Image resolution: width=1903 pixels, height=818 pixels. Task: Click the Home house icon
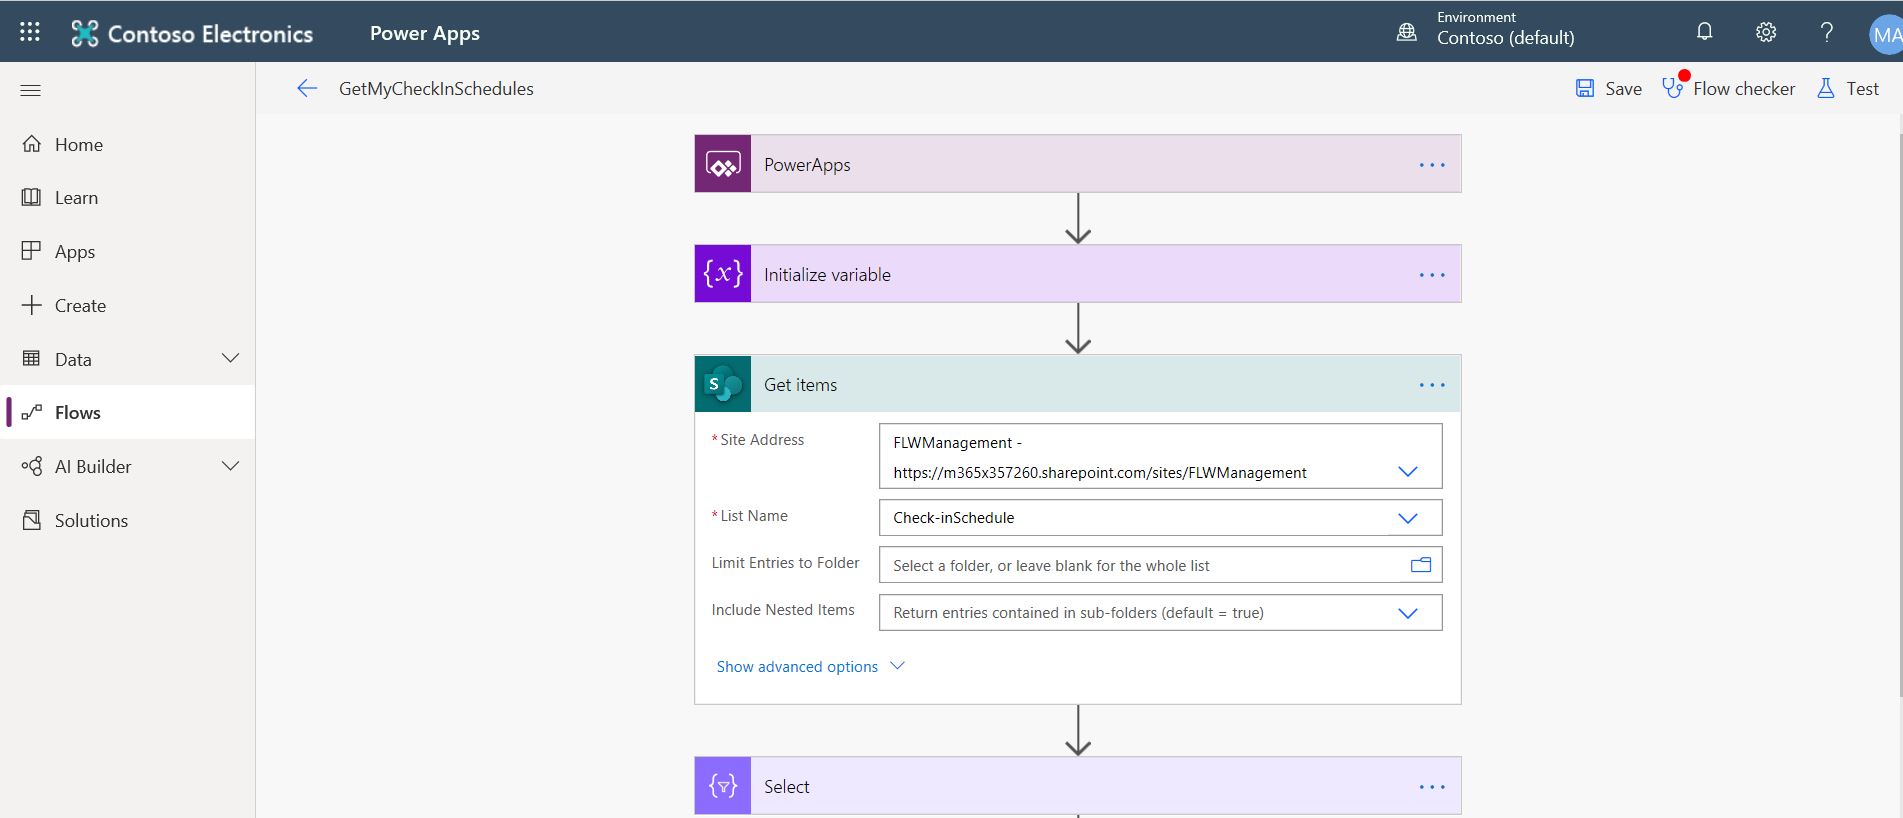(32, 144)
